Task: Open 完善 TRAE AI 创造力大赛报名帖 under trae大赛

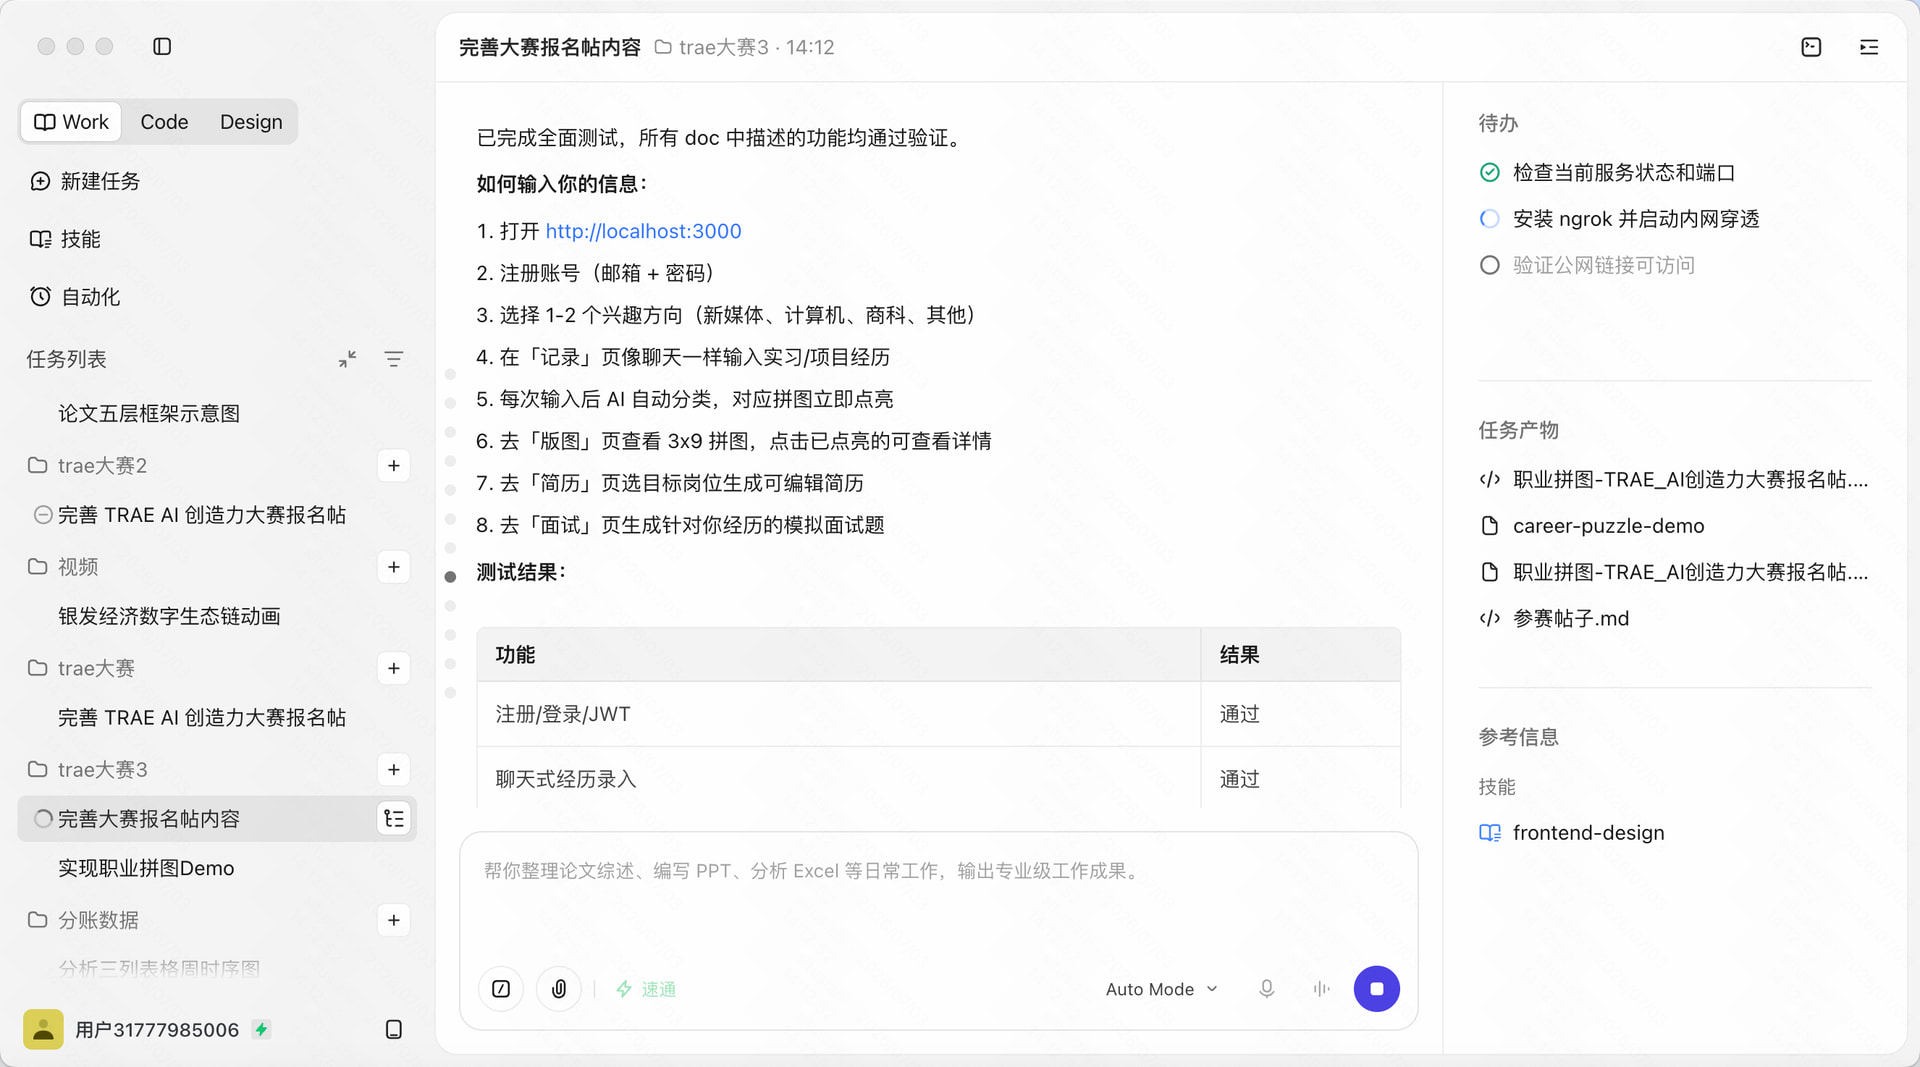Action: (x=202, y=718)
